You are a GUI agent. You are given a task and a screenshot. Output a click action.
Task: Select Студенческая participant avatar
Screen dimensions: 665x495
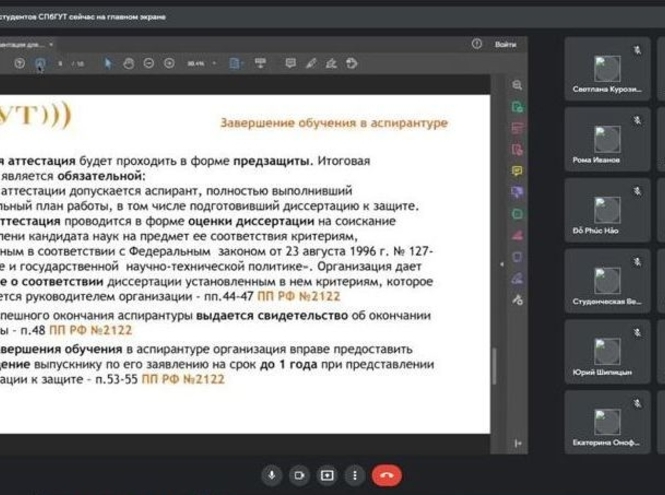(607, 281)
